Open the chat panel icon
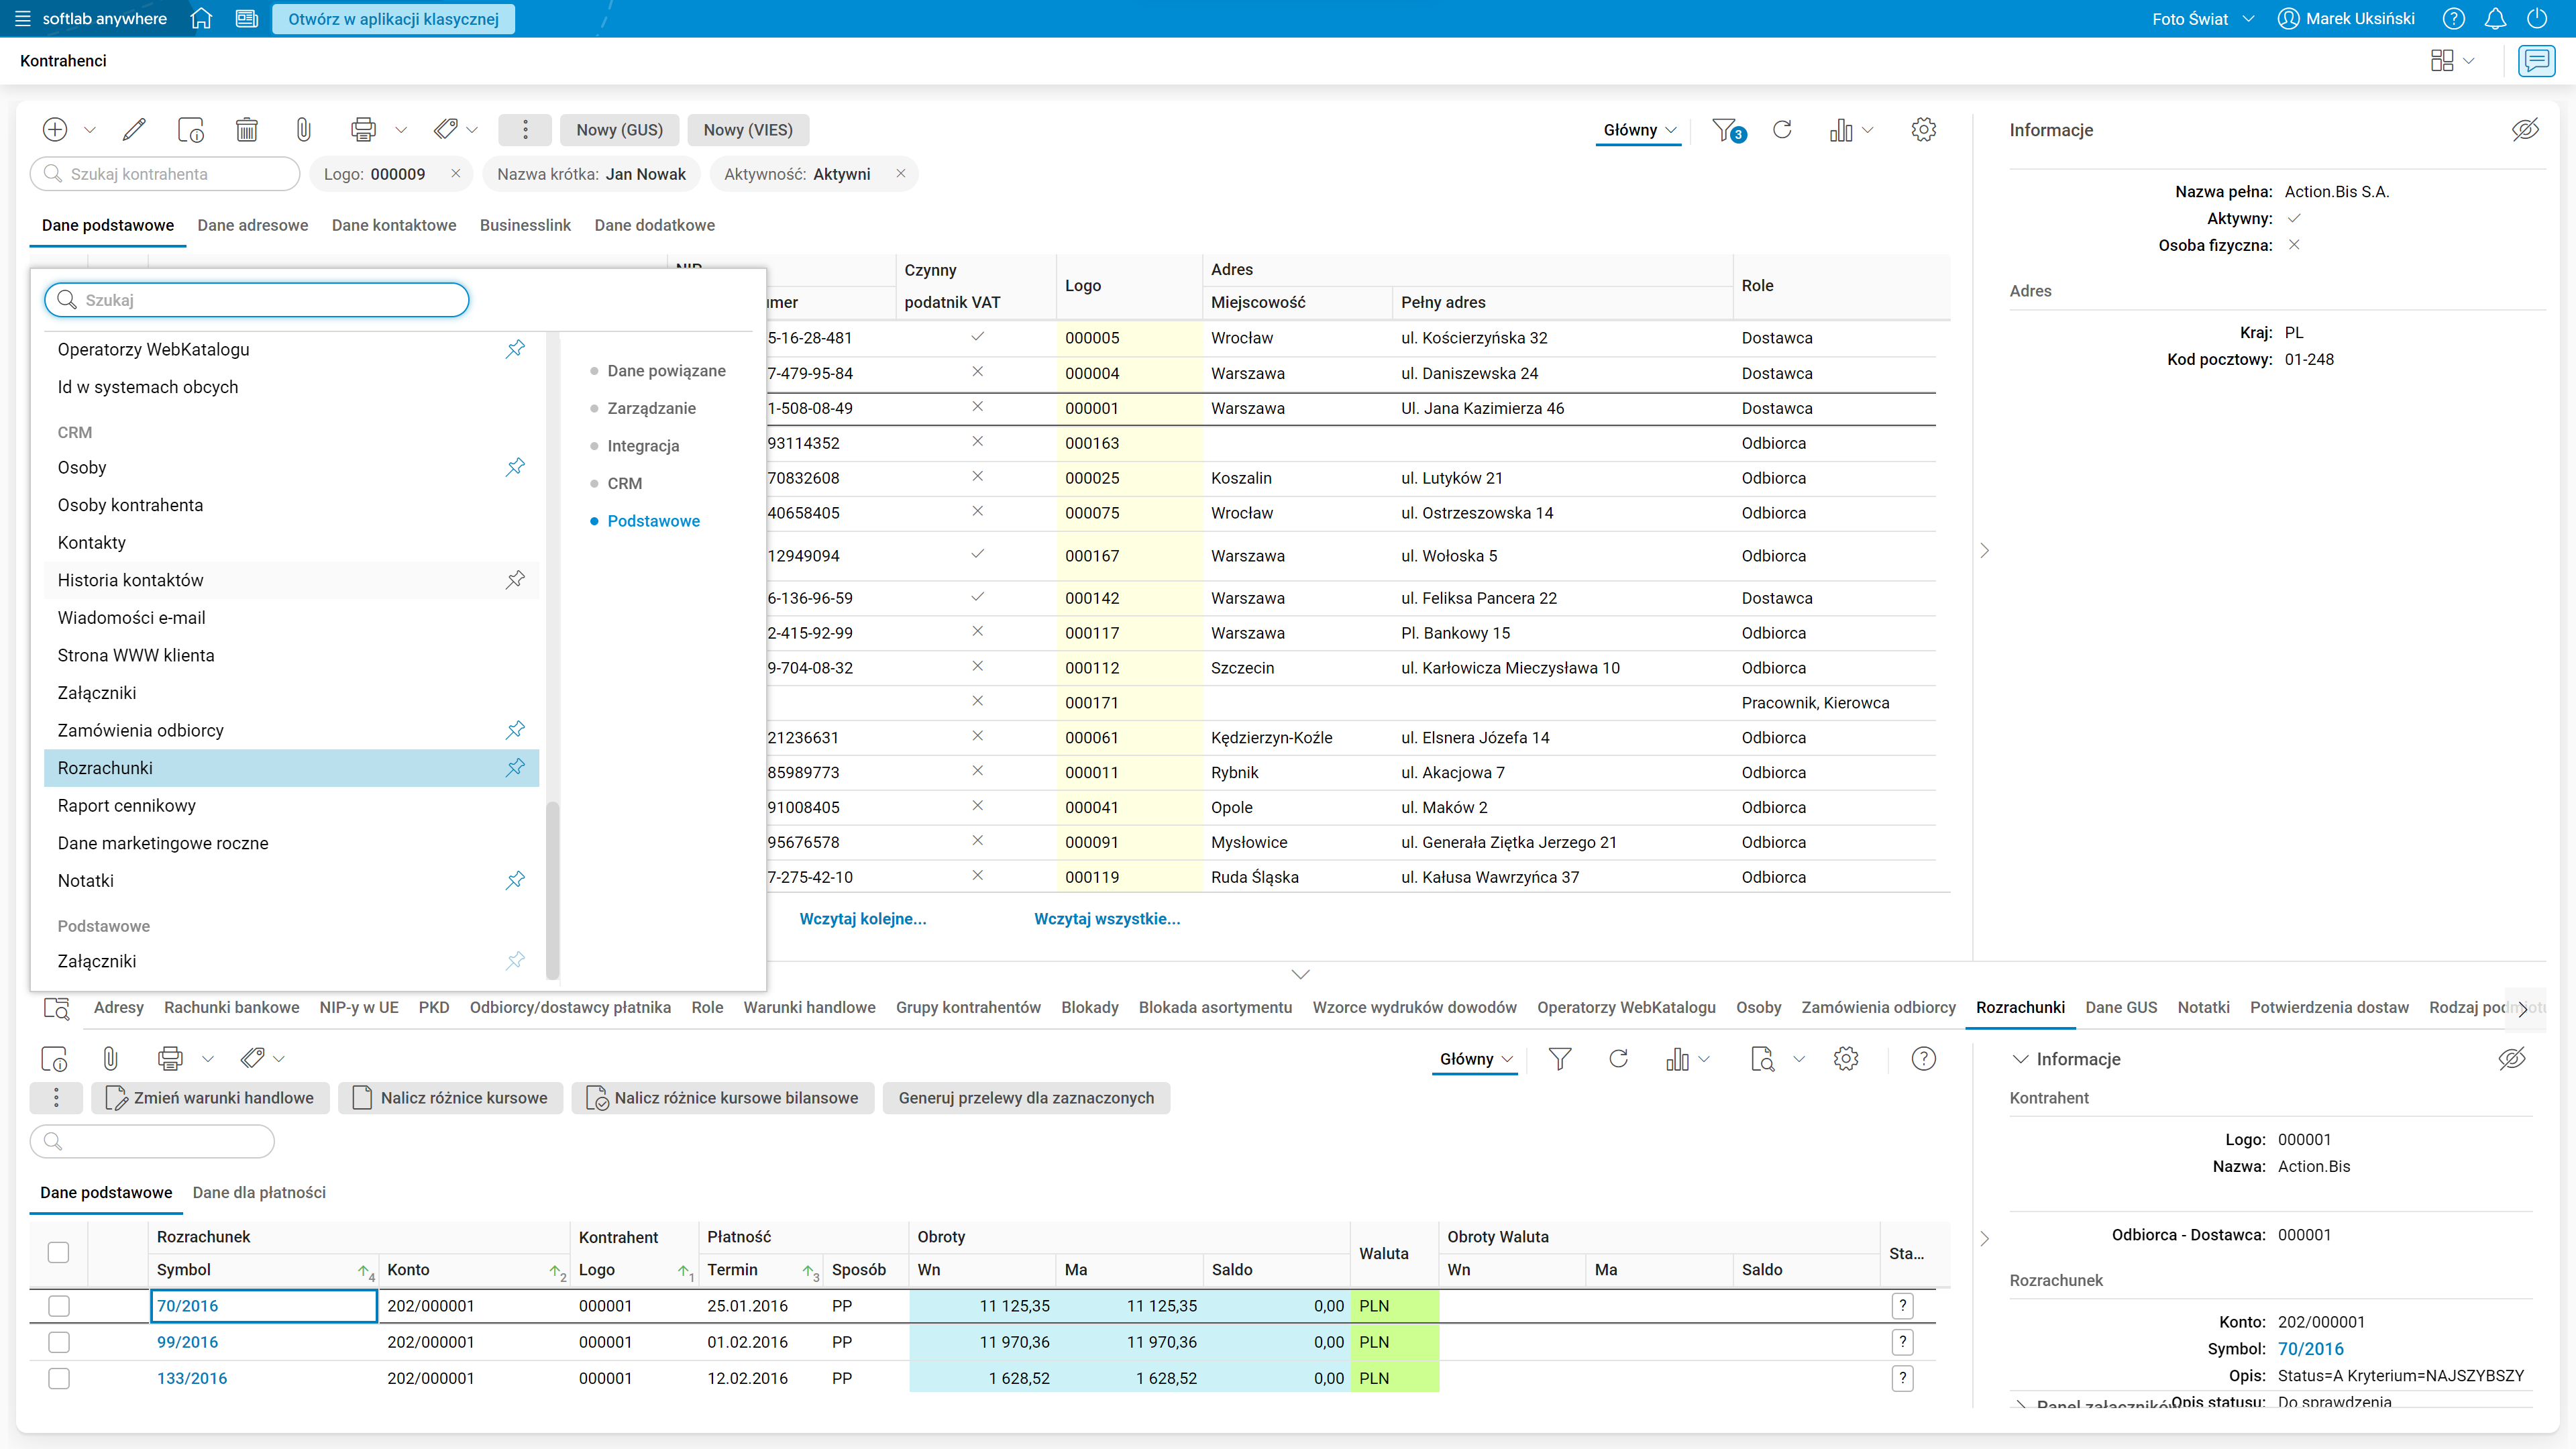The image size is (2576, 1449). click(2536, 61)
